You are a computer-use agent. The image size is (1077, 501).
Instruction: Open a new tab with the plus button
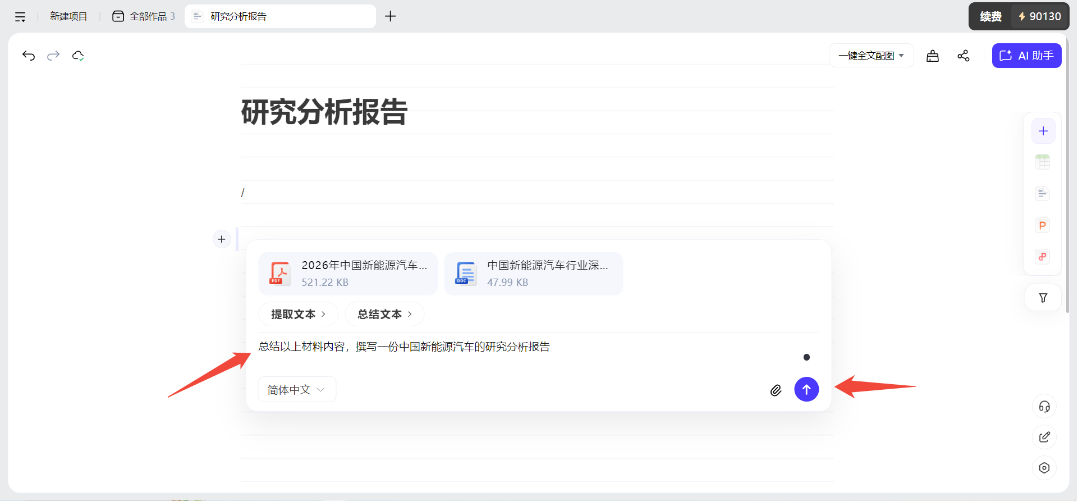pyautogui.click(x=390, y=16)
